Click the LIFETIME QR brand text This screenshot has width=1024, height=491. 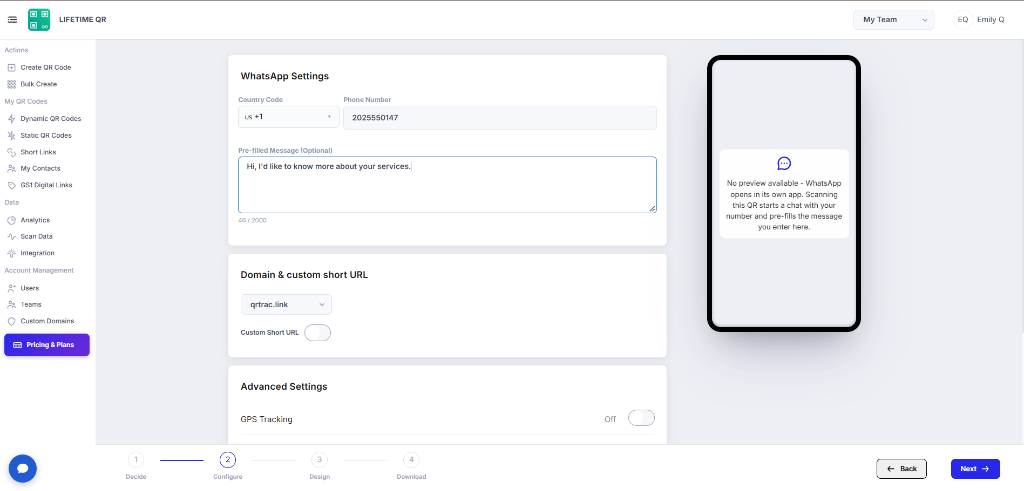click(82, 20)
